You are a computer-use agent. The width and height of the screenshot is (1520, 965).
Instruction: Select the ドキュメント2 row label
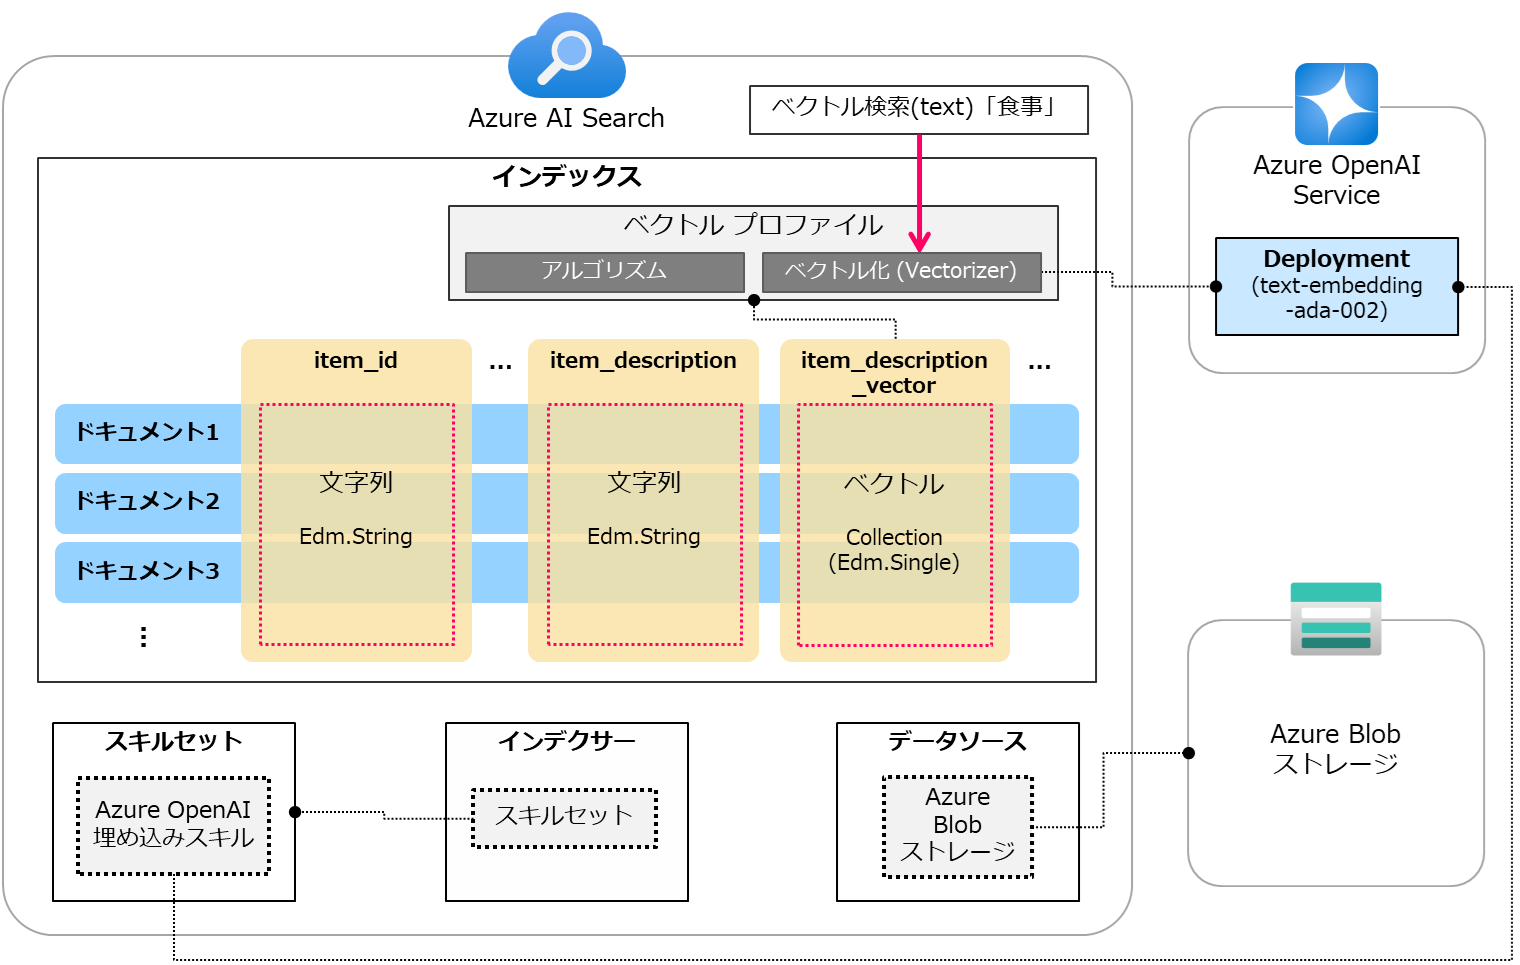pyautogui.click(x=148, y=501)
